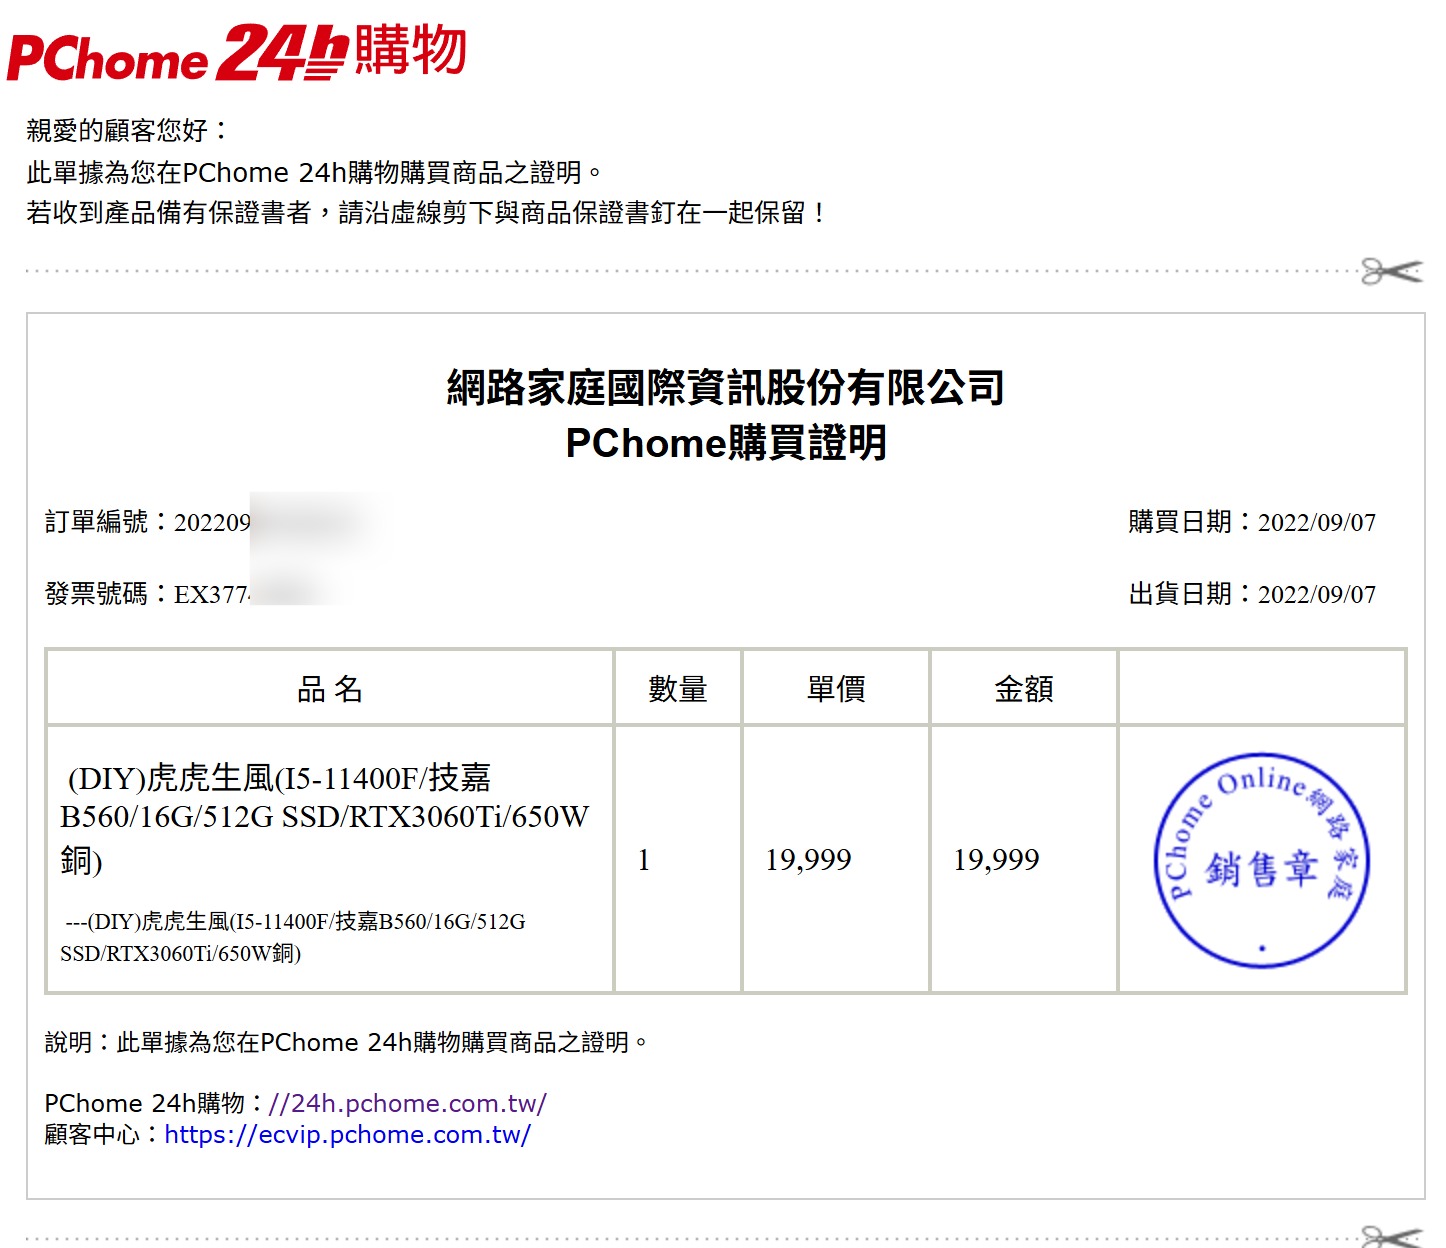Click the 若收到產品備有保證書者 instruction line

pyautogui.click(x=426, y=213)
